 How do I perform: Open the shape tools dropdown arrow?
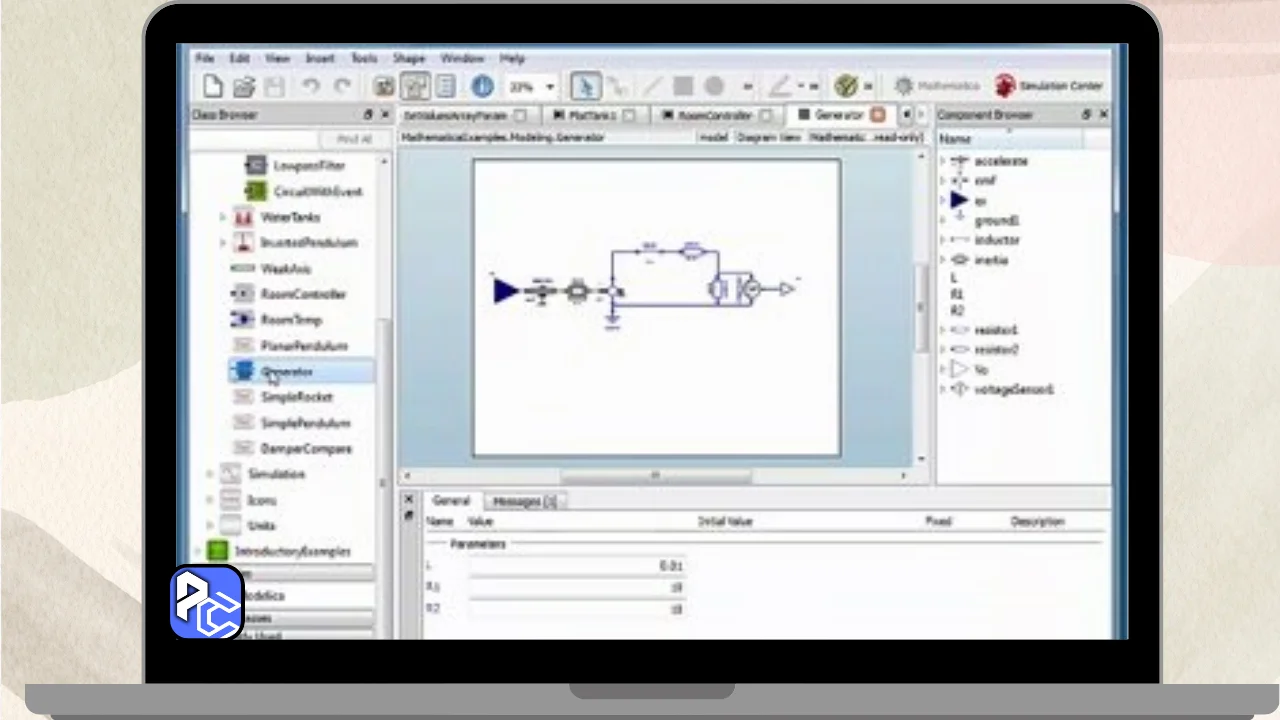click(x=747, y=87)
